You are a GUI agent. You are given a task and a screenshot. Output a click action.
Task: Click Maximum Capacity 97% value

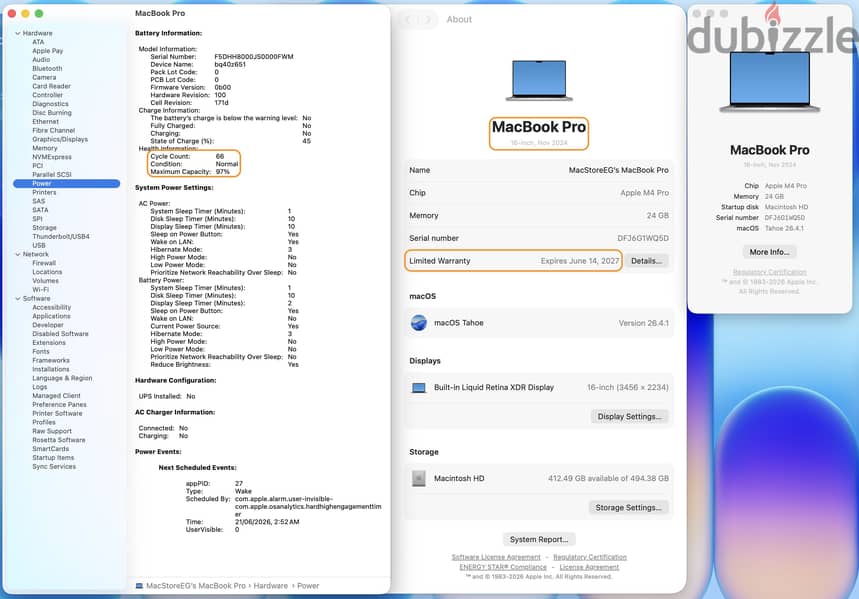[x=222, y=172]
